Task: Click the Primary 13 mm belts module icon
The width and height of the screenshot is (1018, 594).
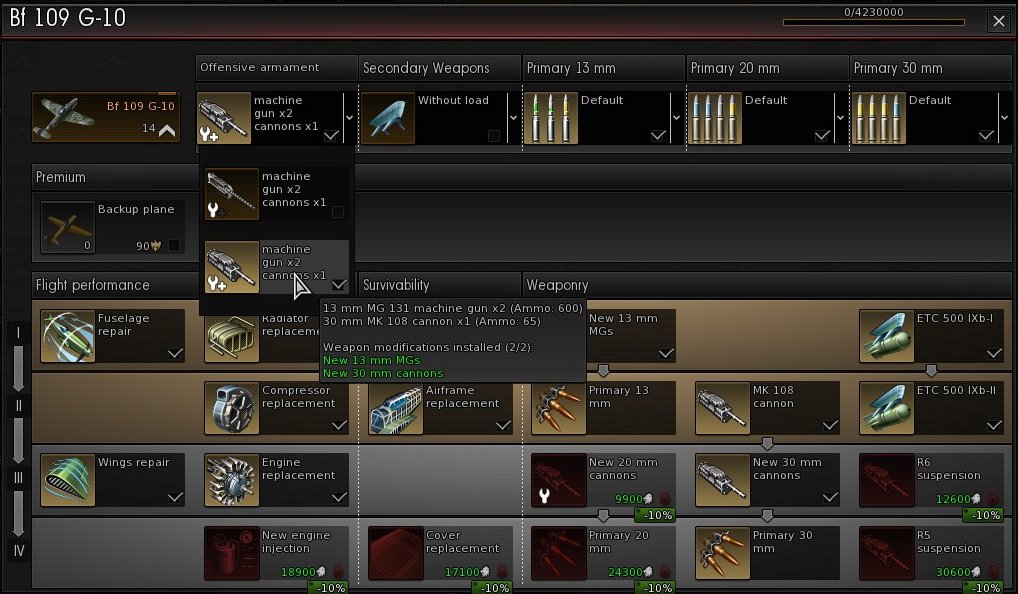Action: [x=559, y=408]
